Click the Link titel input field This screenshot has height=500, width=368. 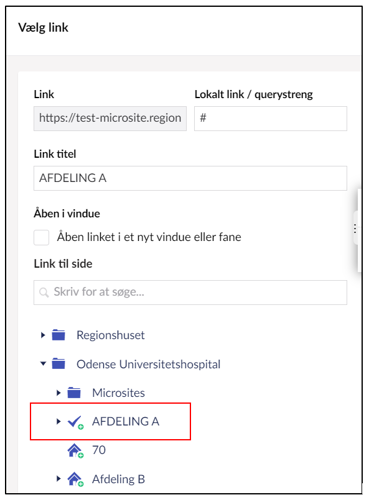(190, 178)
